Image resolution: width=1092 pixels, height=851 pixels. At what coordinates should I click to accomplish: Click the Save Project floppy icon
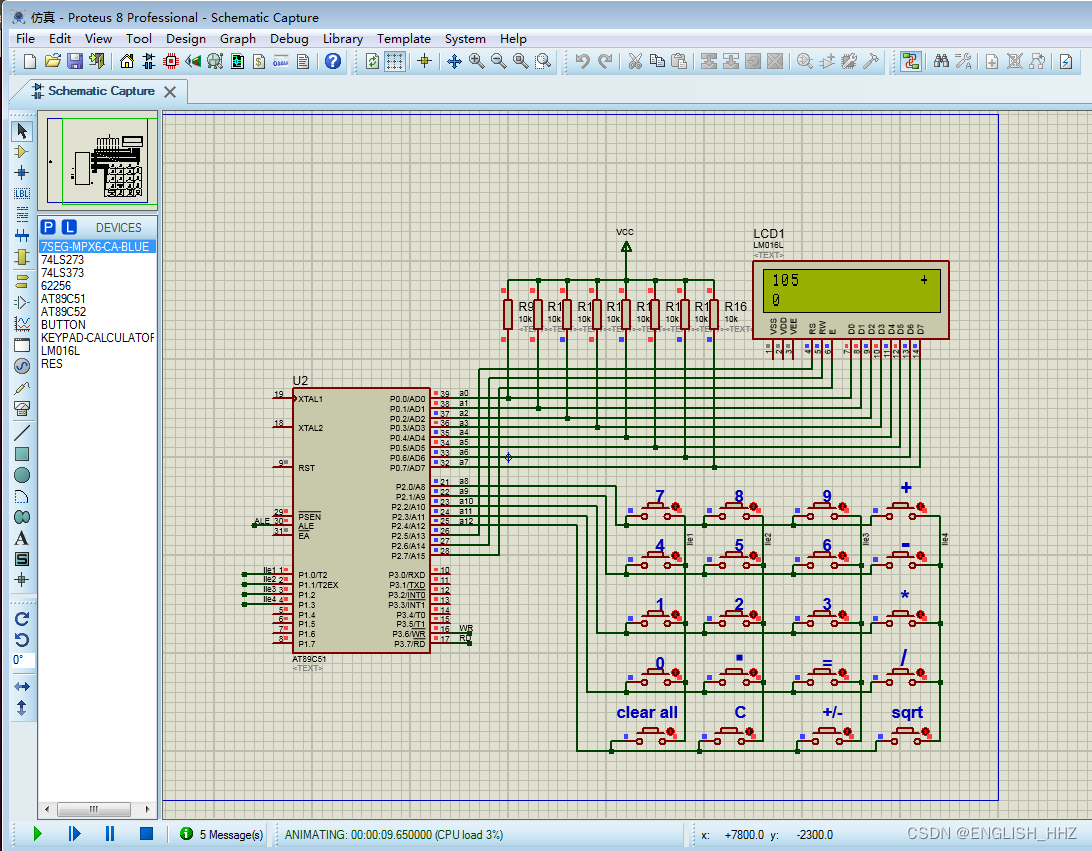pyautogui.click(x=75, y=62)
